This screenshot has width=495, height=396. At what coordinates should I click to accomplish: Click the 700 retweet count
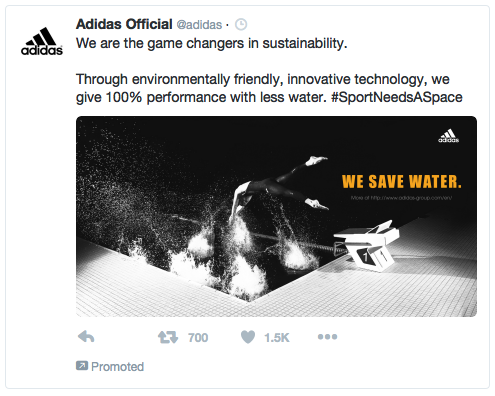198,338
